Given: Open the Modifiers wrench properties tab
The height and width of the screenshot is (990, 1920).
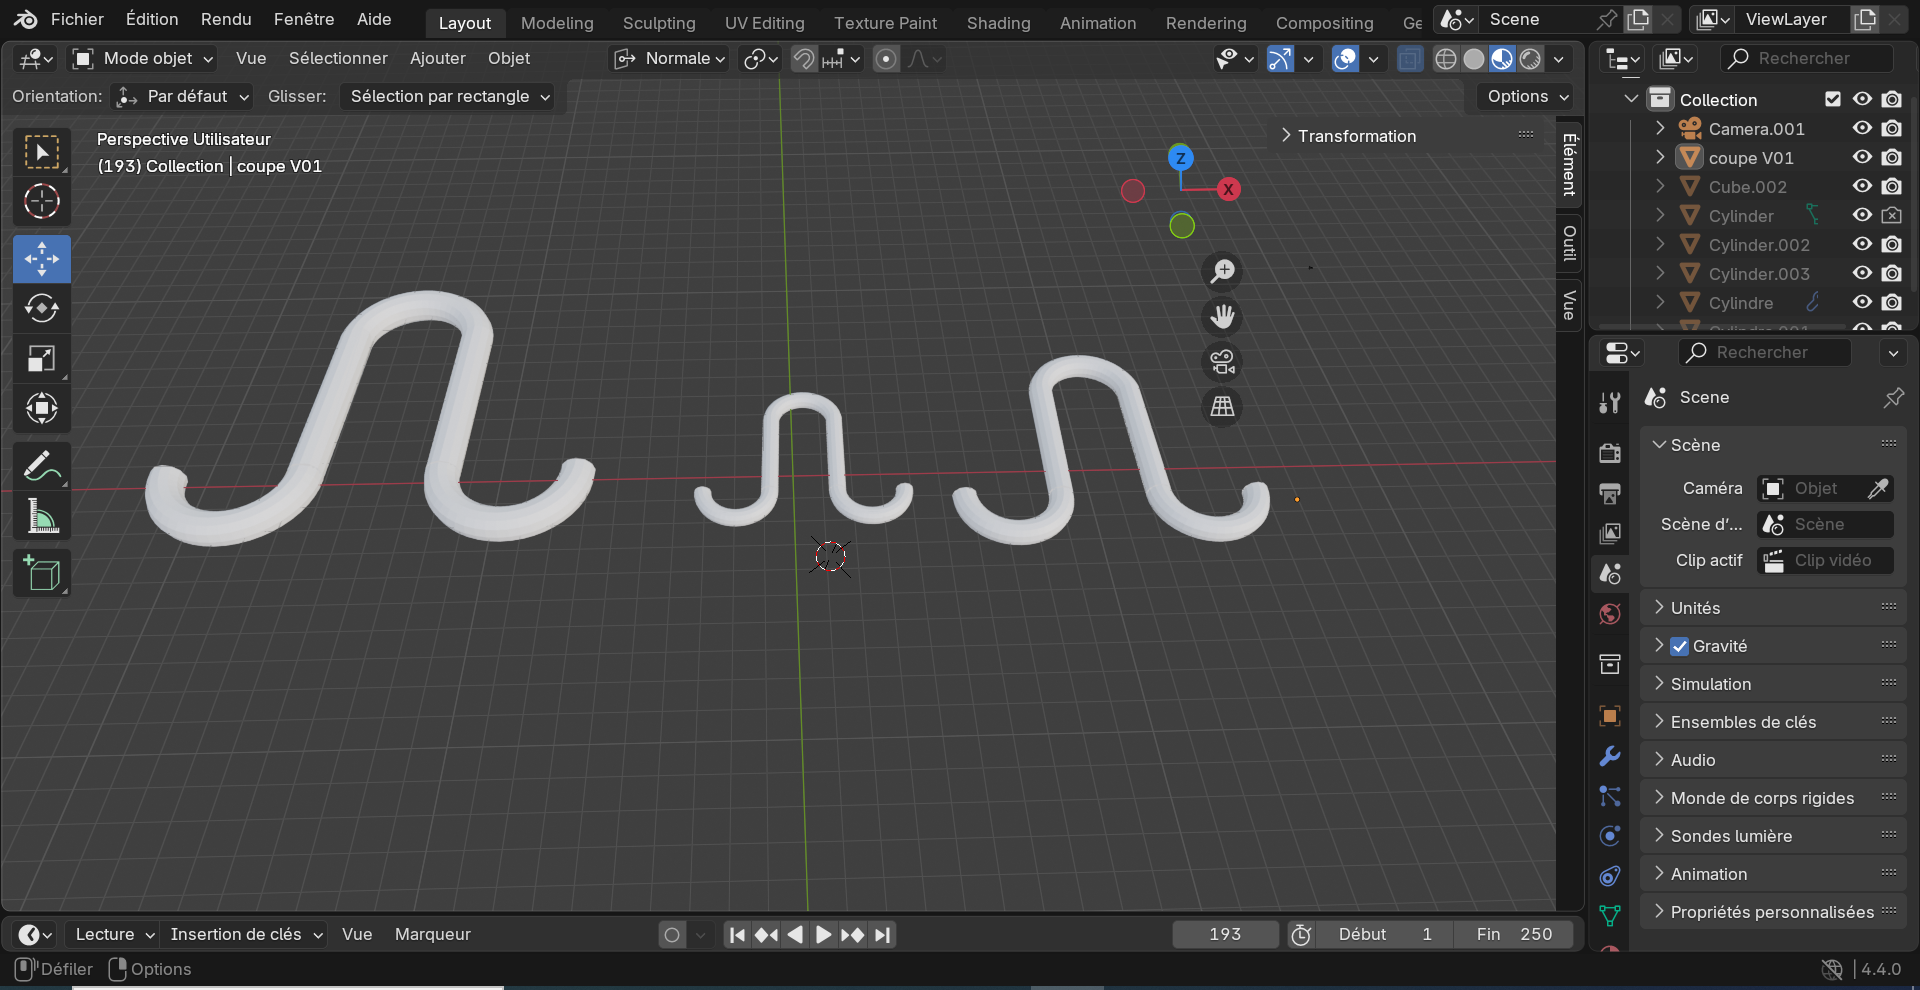Looking at the screenshot, I should coord(1609,756).
